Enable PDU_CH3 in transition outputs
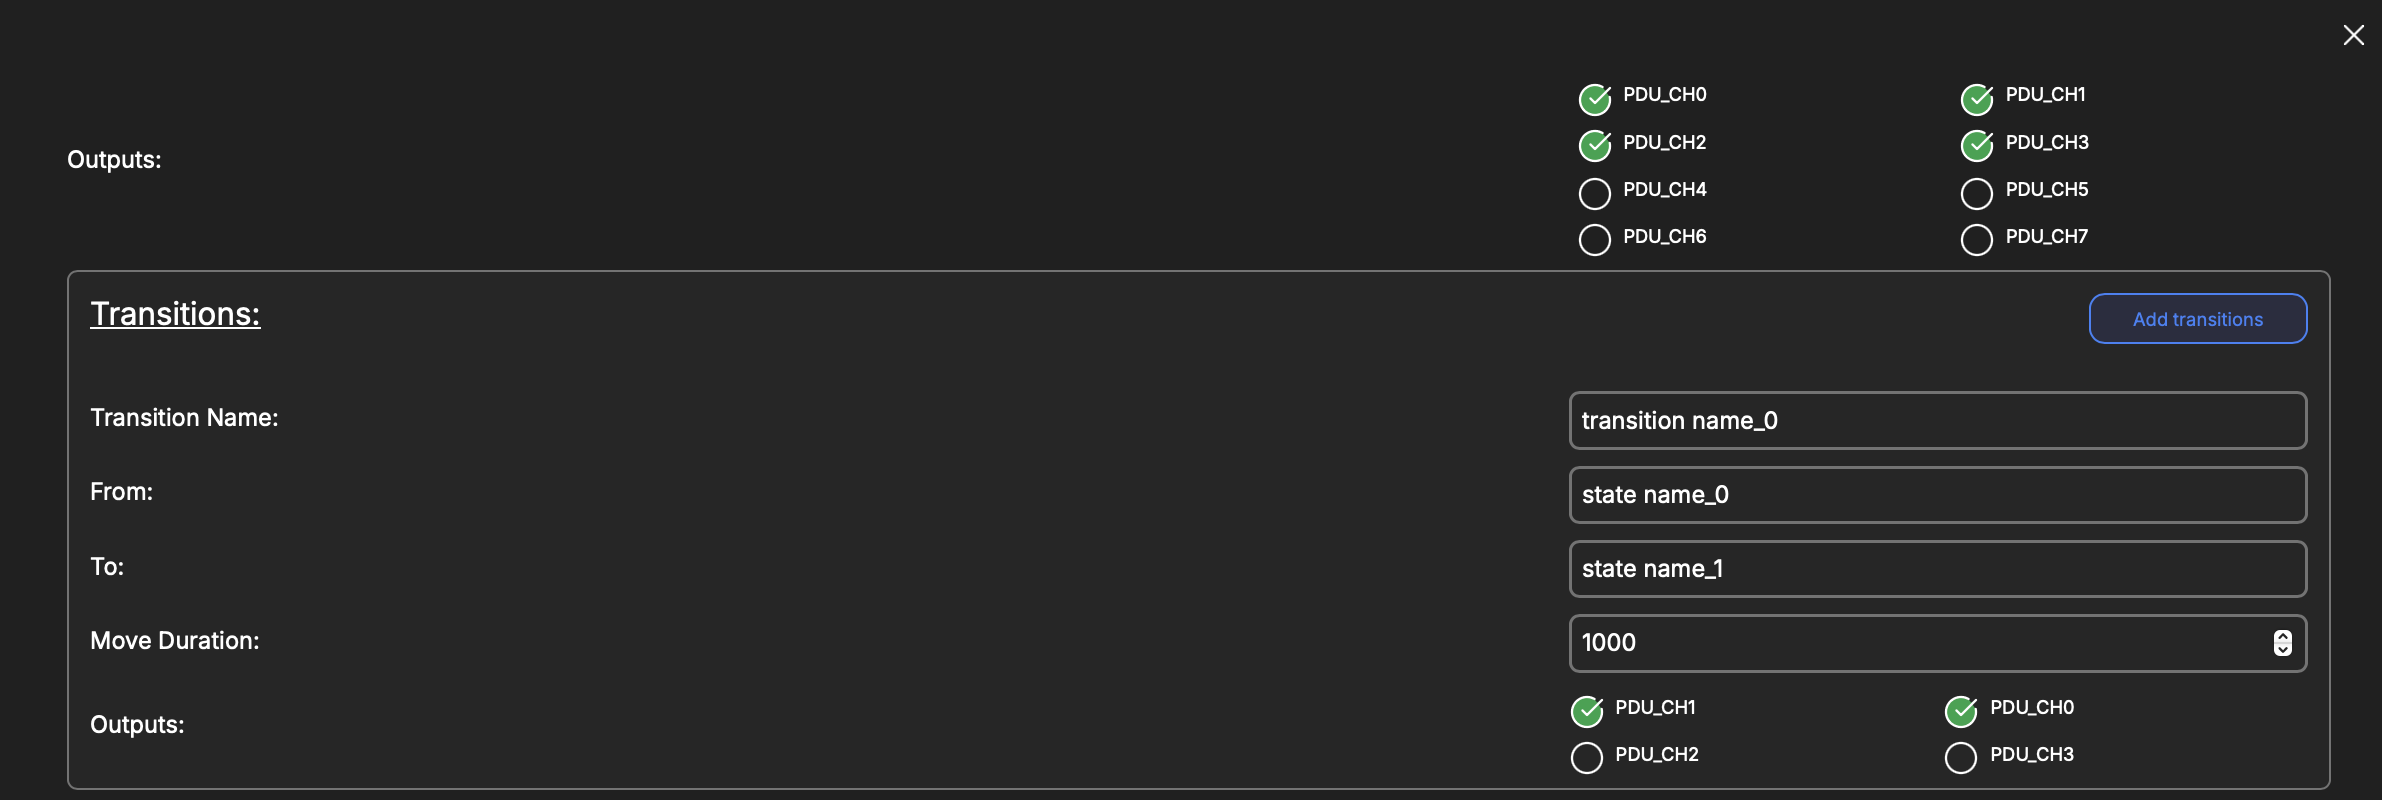This screenshot has height=800, width=2382. [1961, 758]
